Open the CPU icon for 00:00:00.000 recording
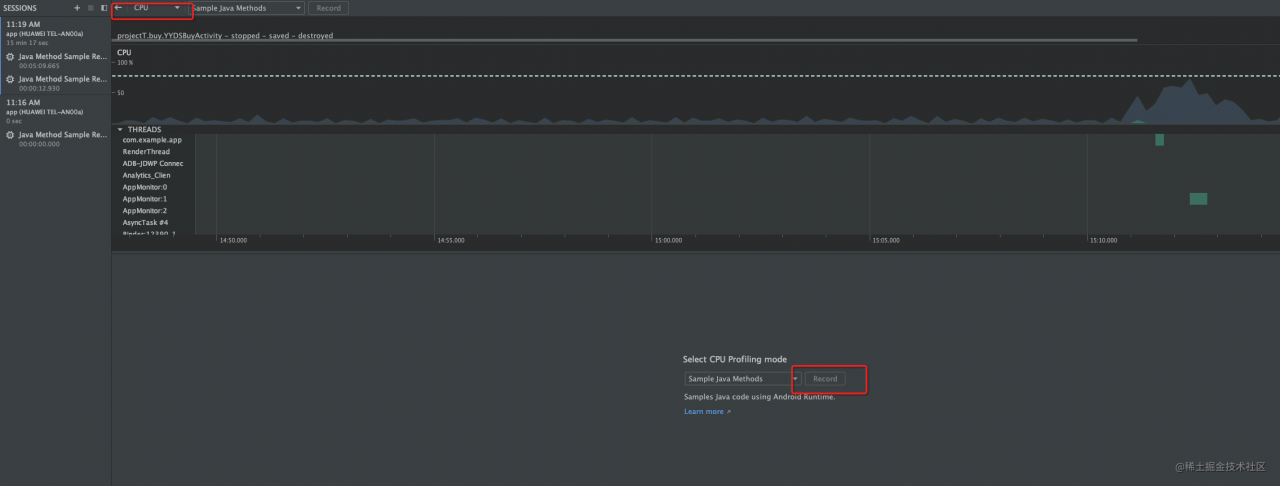The image size is (1280, 486). (11, 135)
